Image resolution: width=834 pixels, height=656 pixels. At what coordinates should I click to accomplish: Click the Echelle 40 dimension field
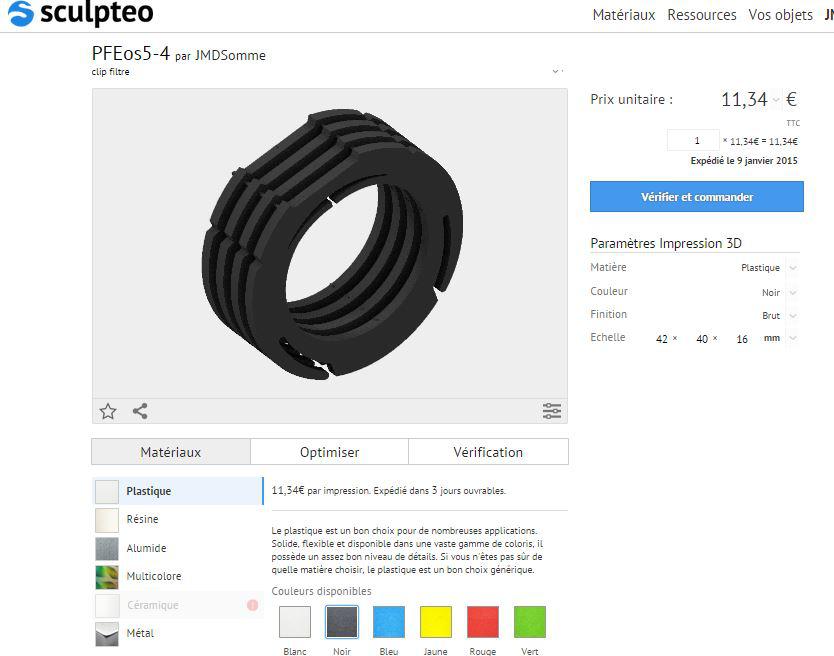click(x=702, y=338)
